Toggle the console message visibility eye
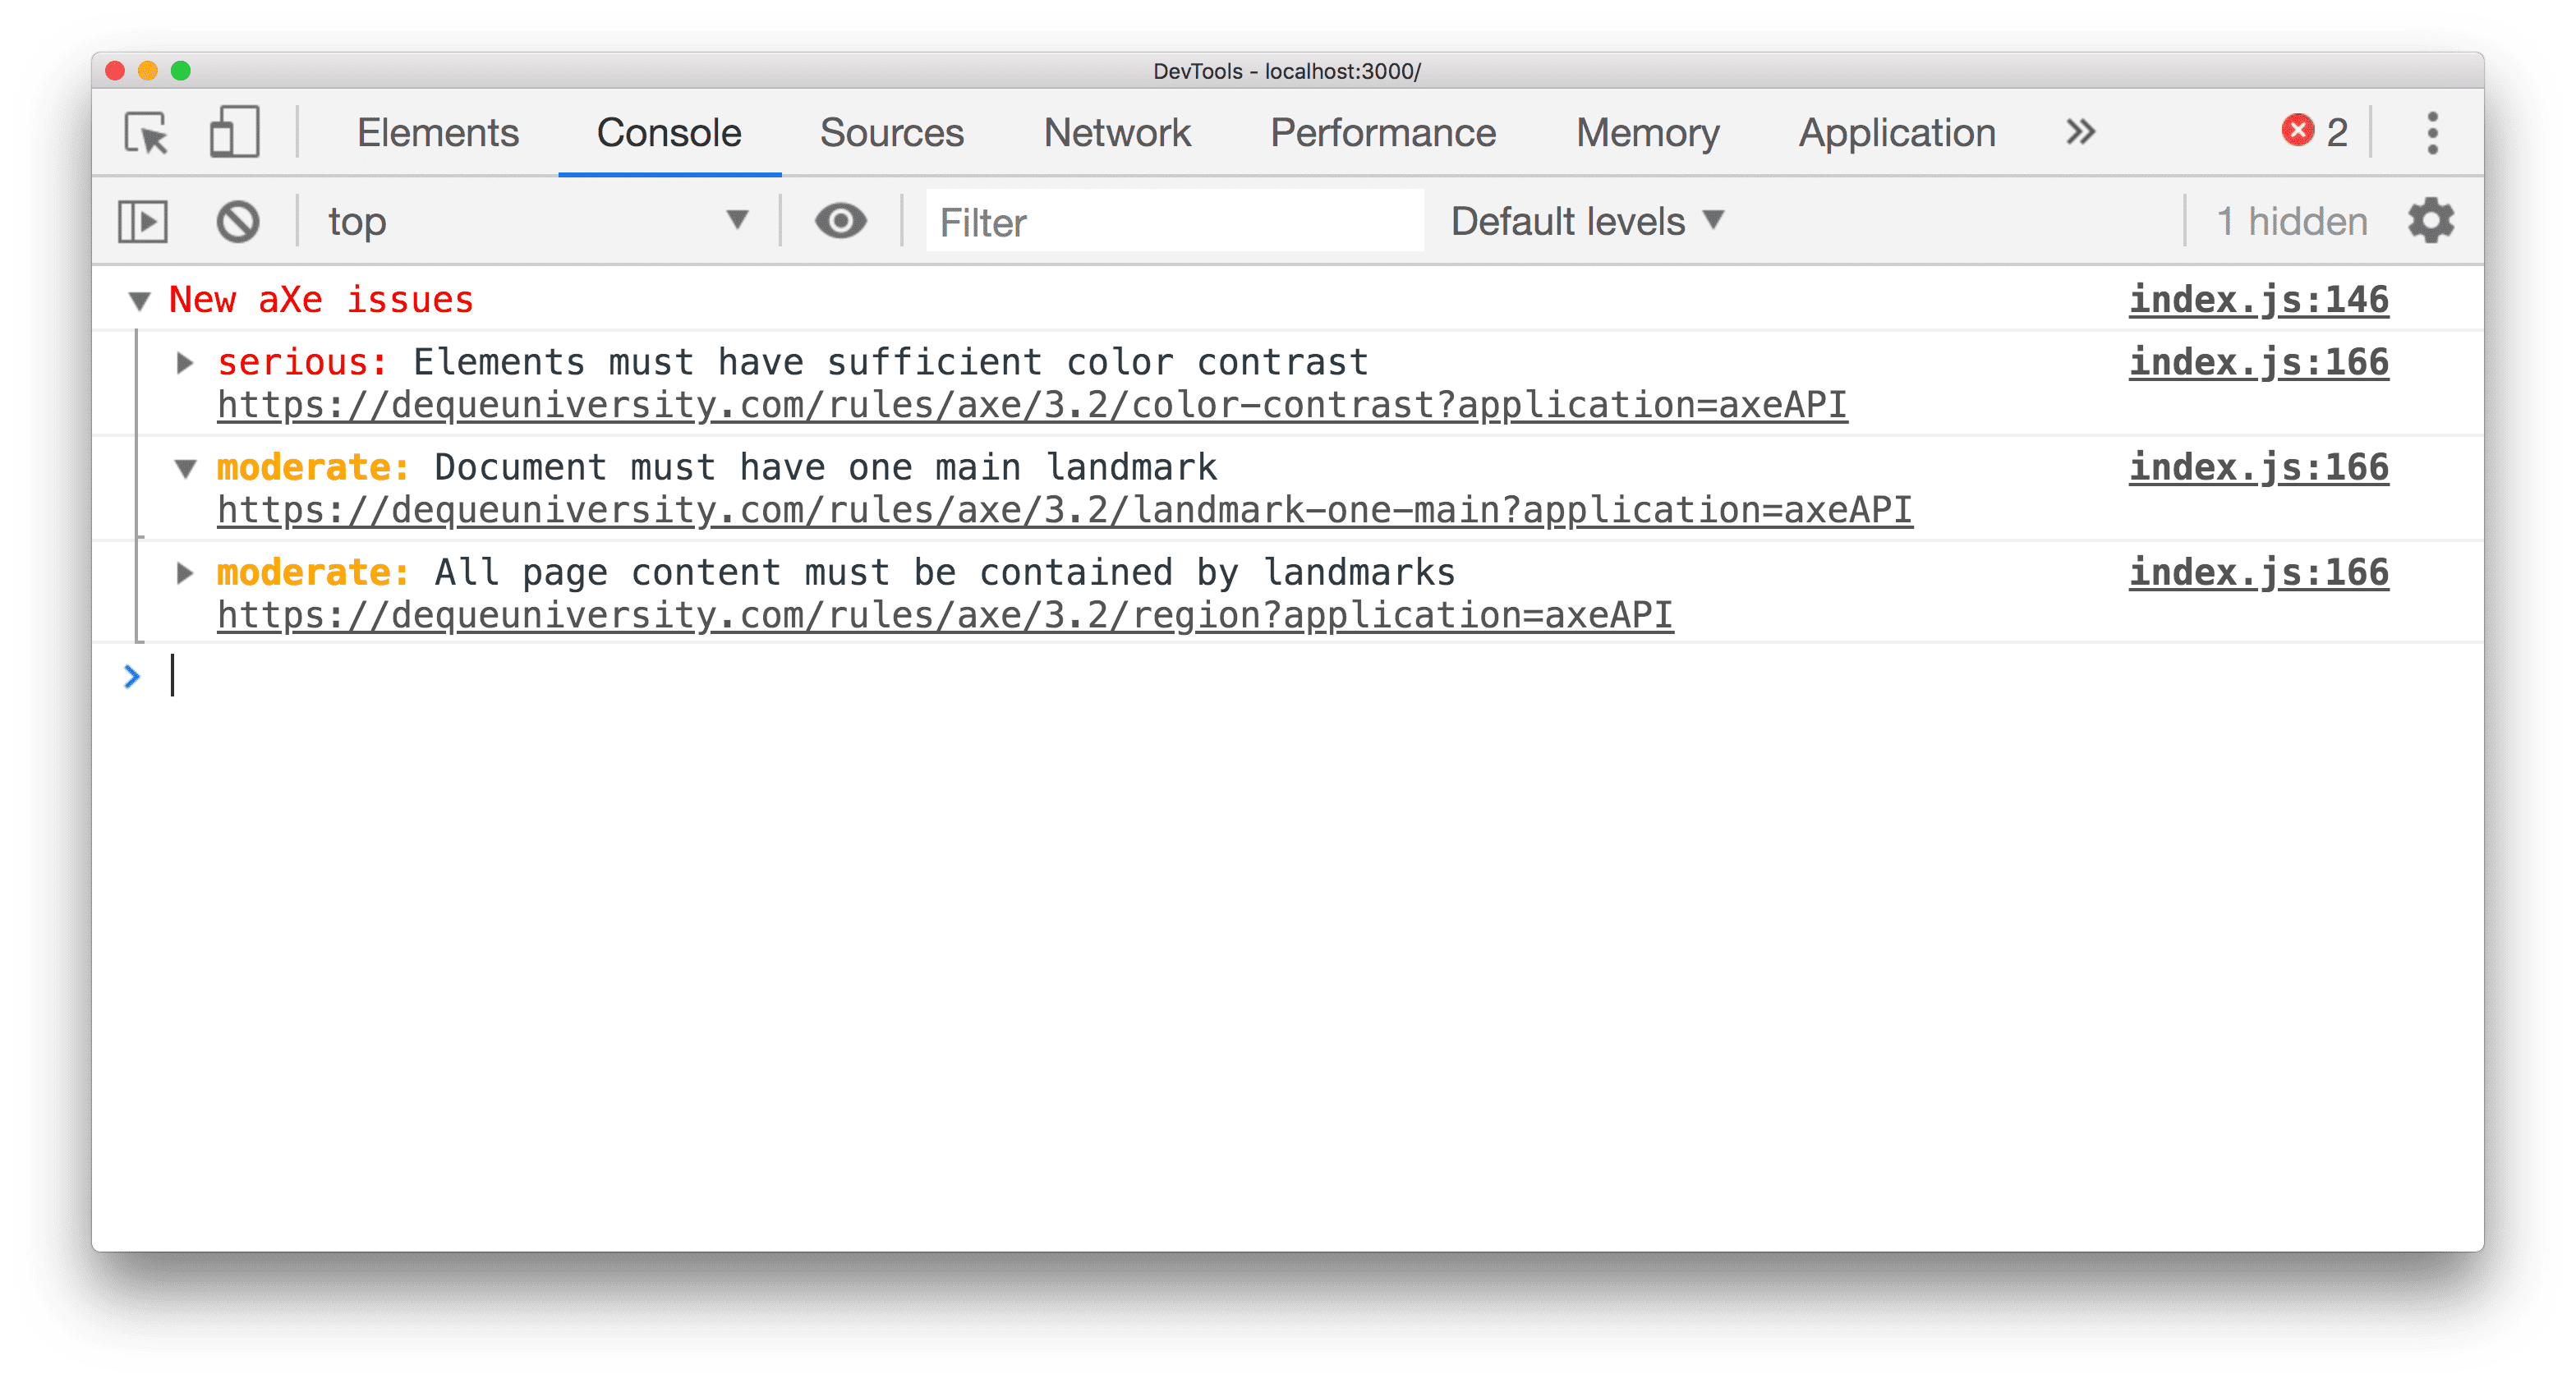Image resolution: width=2576 pixels, height=1383 pixels. pos(840,220)
